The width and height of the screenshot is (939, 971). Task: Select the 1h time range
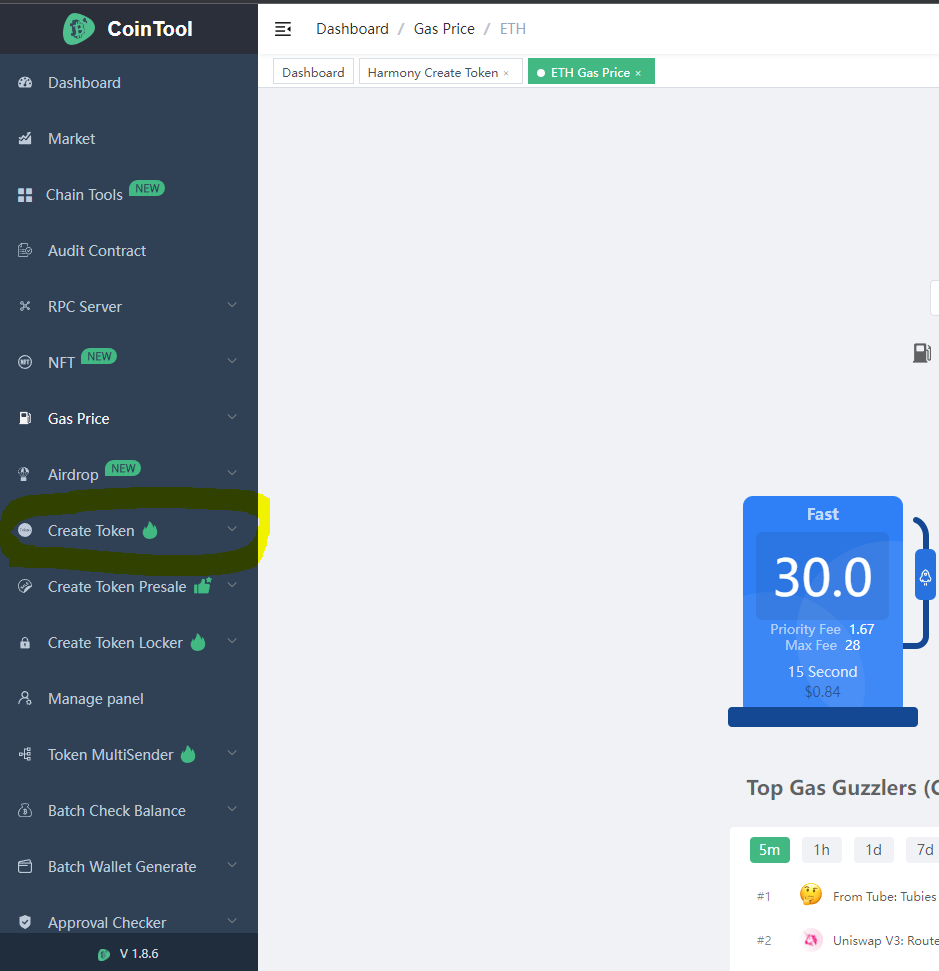pos(821,850)
